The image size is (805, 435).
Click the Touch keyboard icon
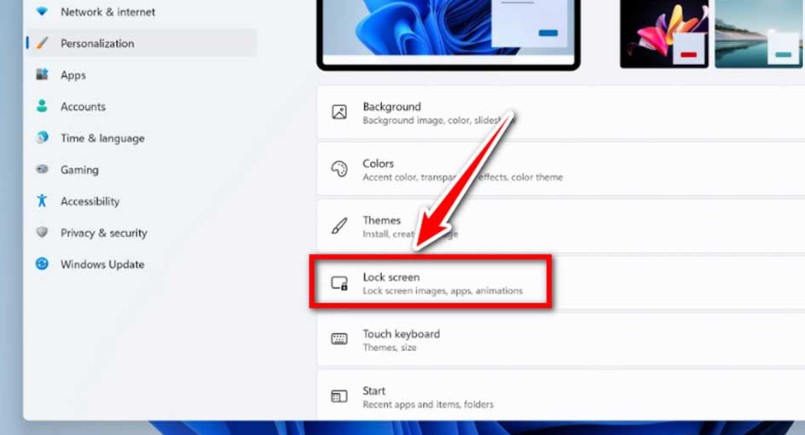339,340
